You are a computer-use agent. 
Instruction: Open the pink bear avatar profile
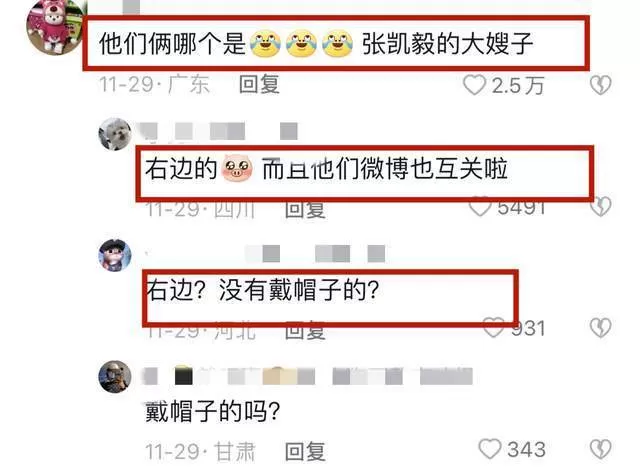pyautogui.click(x=56, y=27)
